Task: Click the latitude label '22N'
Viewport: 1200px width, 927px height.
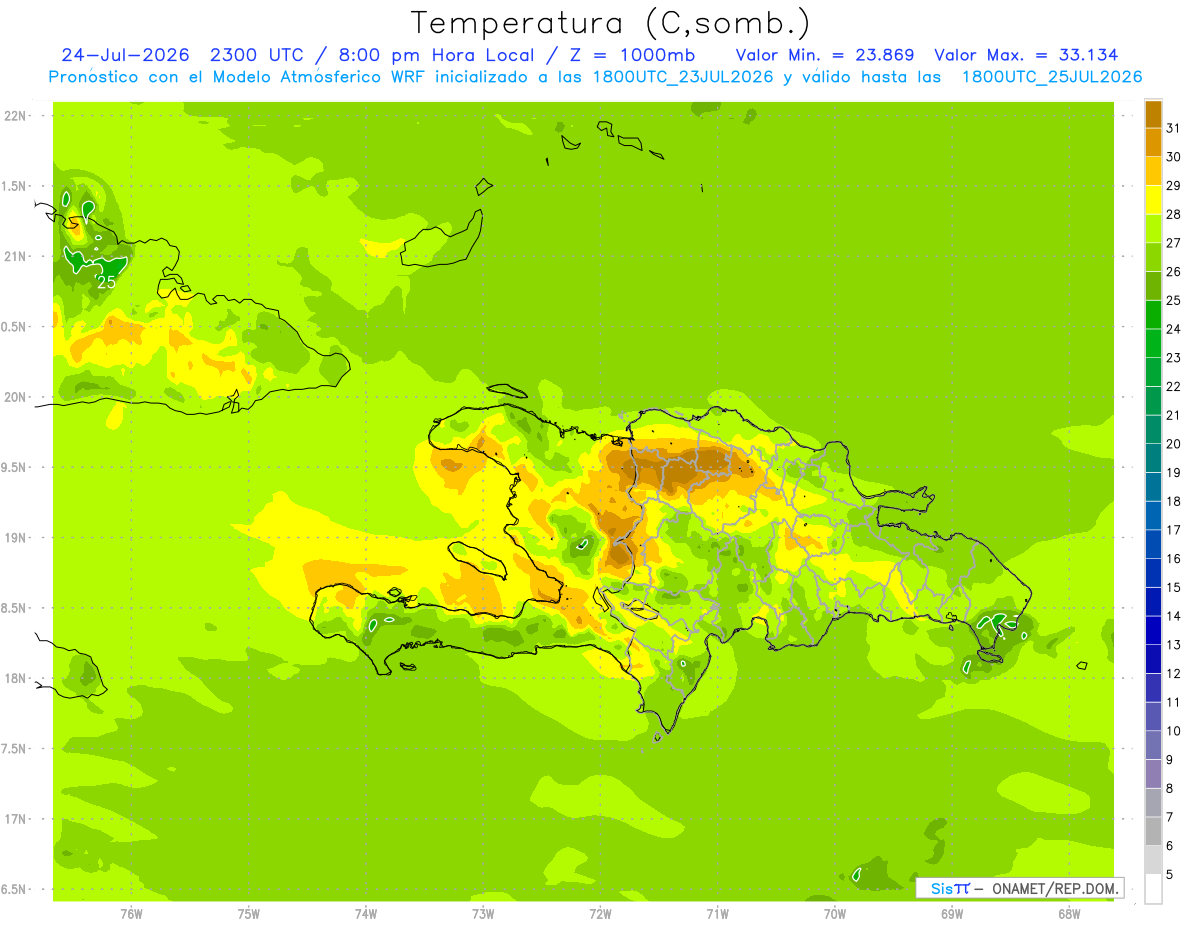Action: [x=16, y=116]
